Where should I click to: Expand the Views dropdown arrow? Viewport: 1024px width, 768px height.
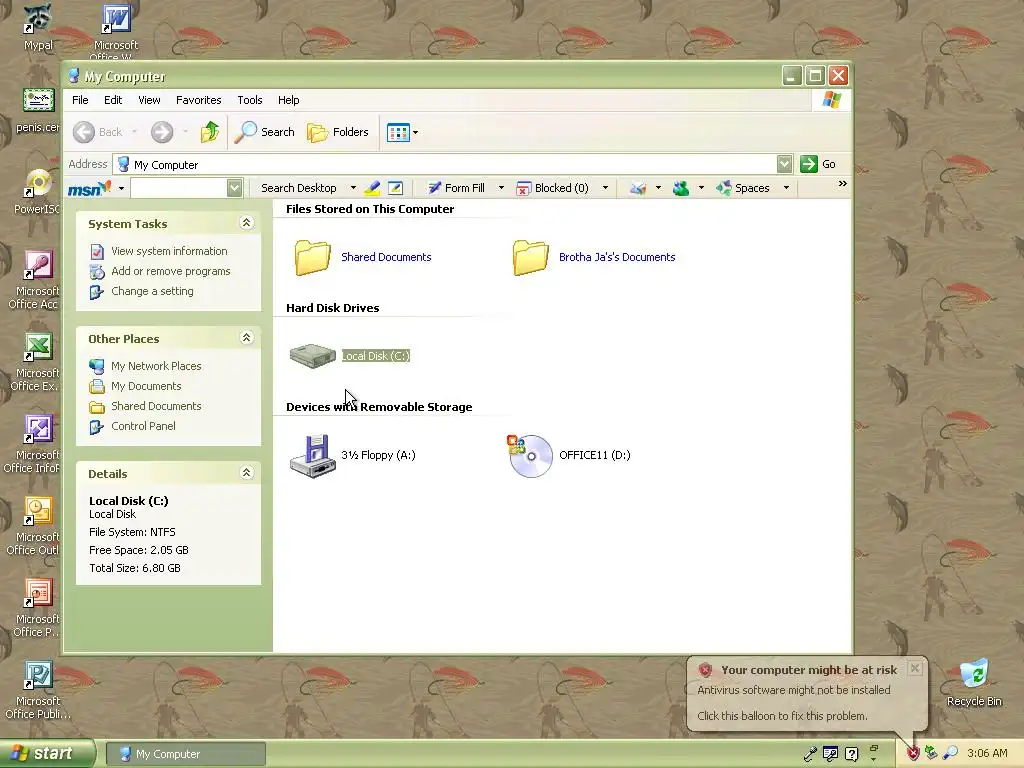(415, 133)
